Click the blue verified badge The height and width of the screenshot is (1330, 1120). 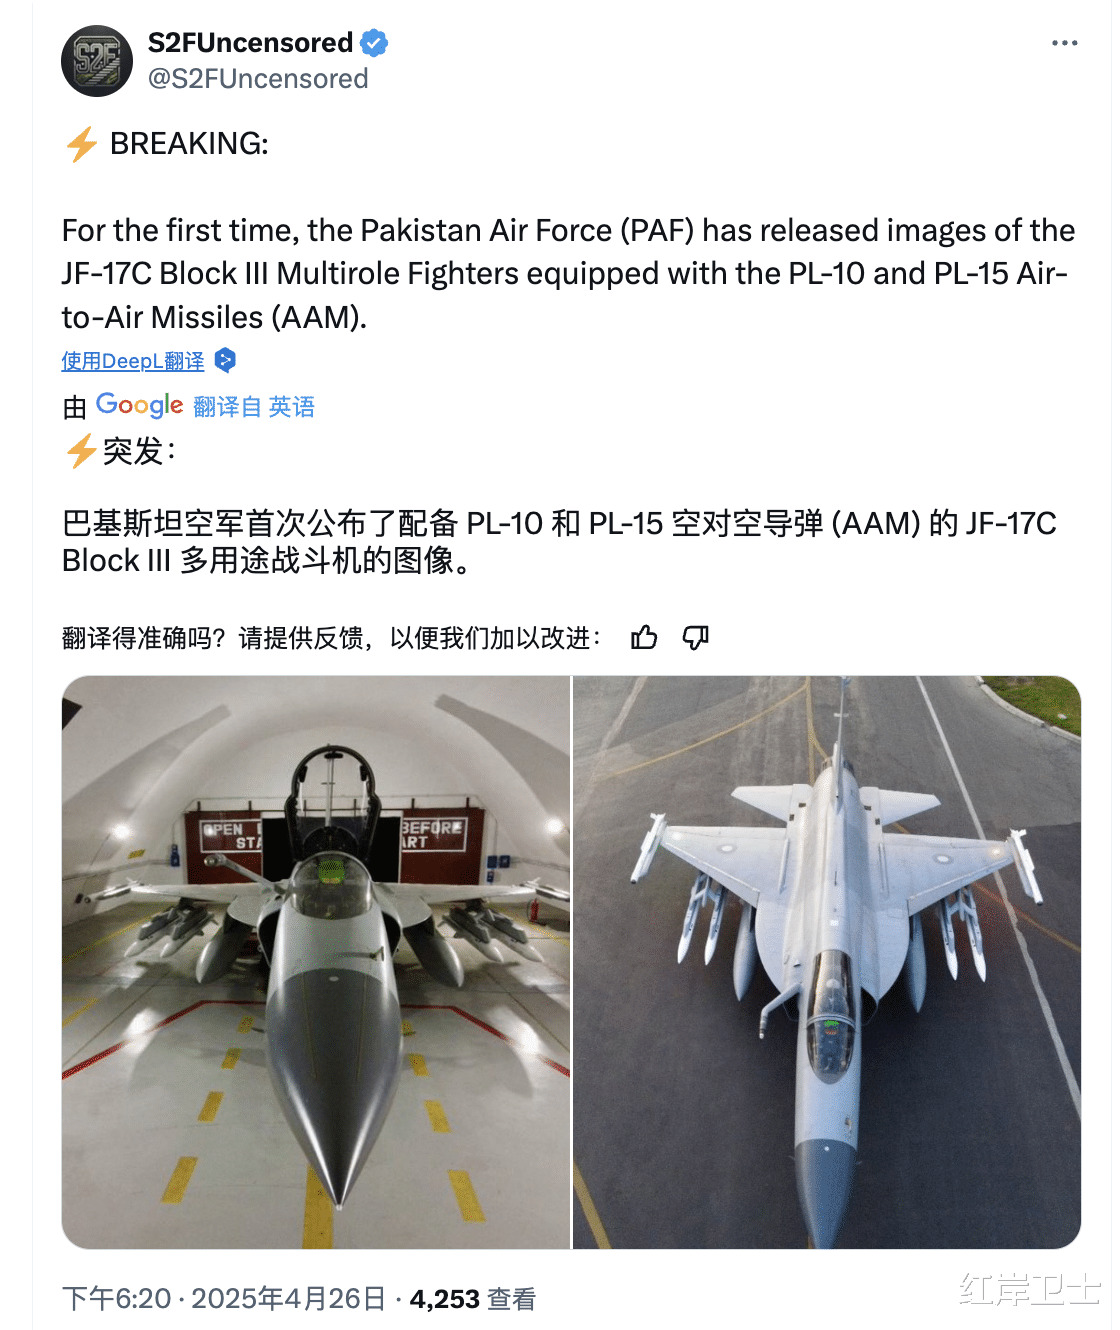pos(374,43)
